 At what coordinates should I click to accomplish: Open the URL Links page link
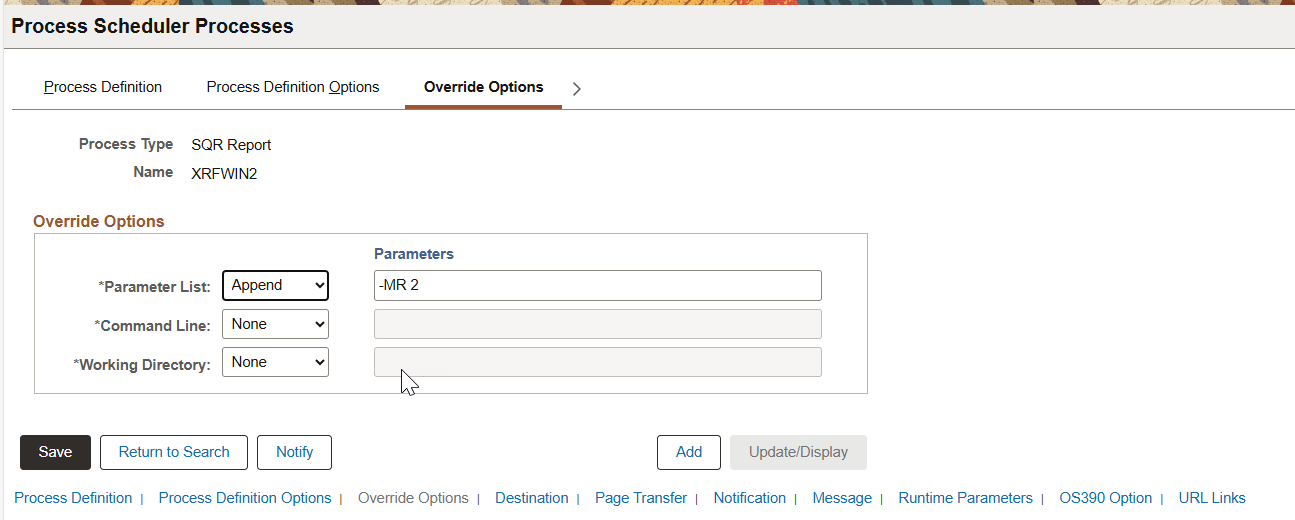pos(1211,498)
